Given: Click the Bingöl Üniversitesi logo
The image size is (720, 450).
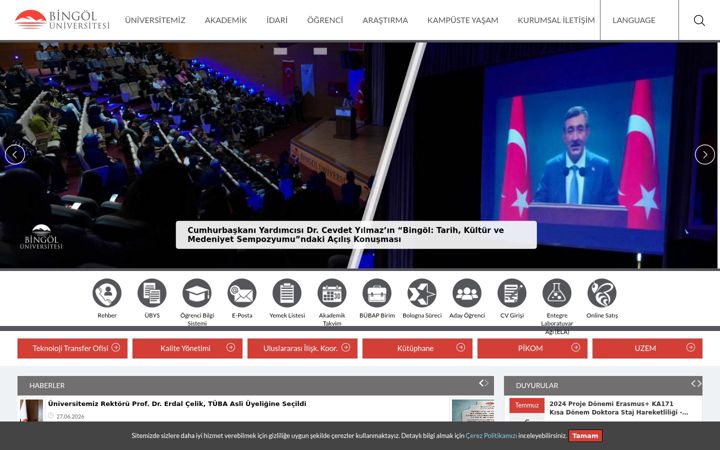Looking at the screenshot, I should 62,20.
